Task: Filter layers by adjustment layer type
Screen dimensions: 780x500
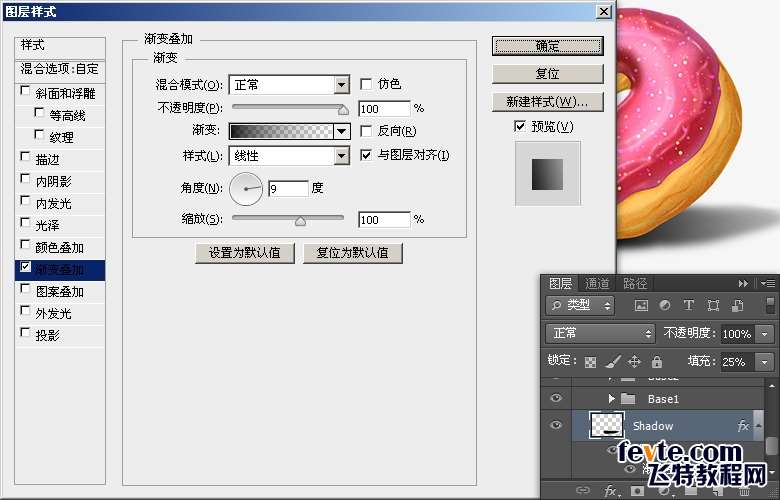Action: point(665,305)
